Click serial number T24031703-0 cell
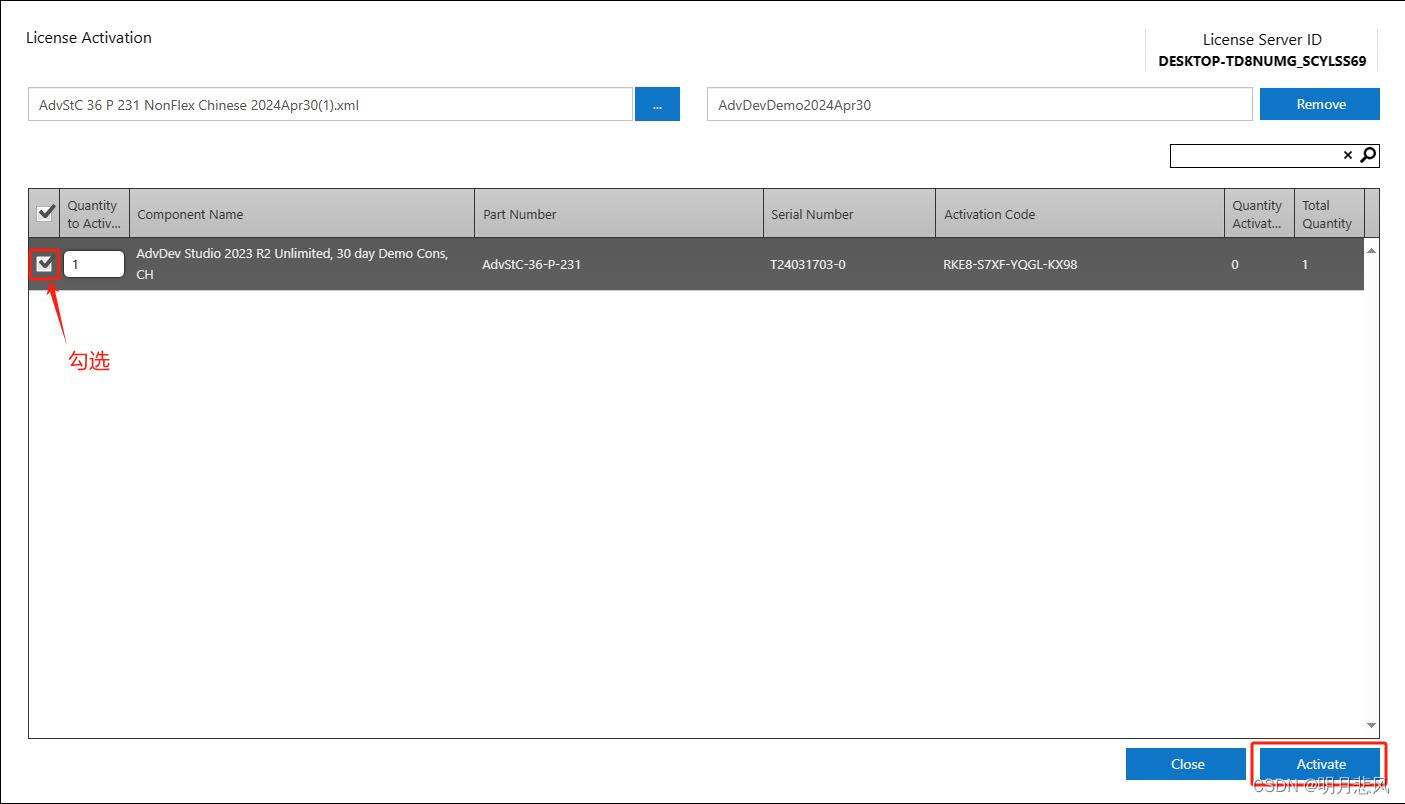 pyautogui.click(x=807, y=265)
